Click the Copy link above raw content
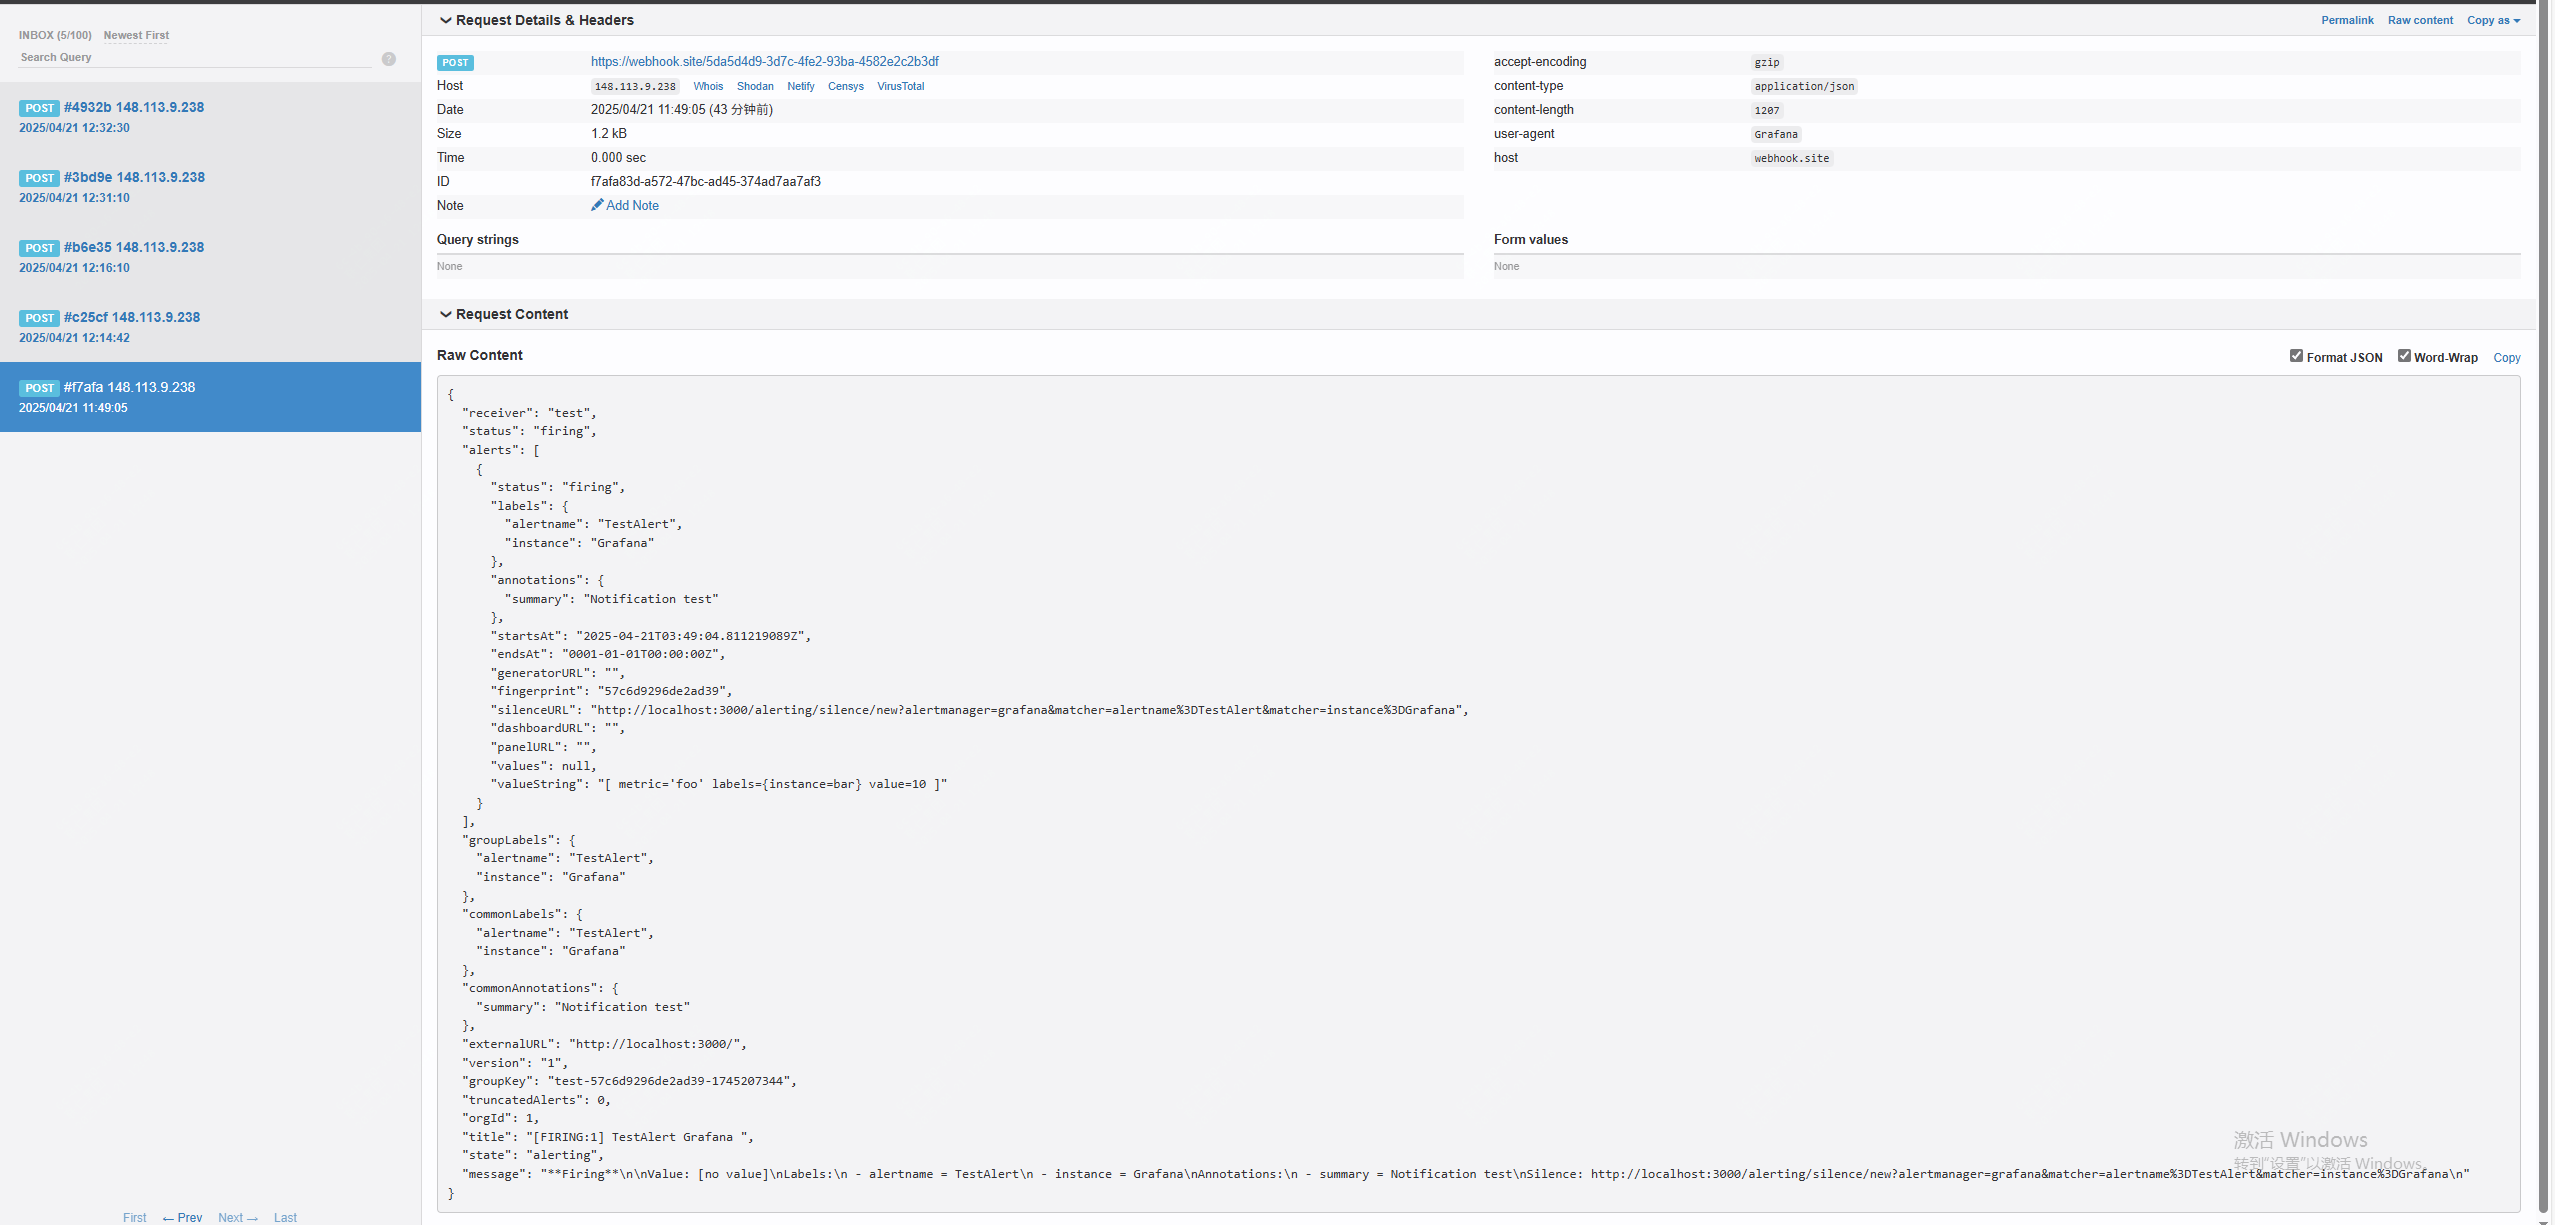The width and height of the screenshot is (2555, 1225). 2506,358
